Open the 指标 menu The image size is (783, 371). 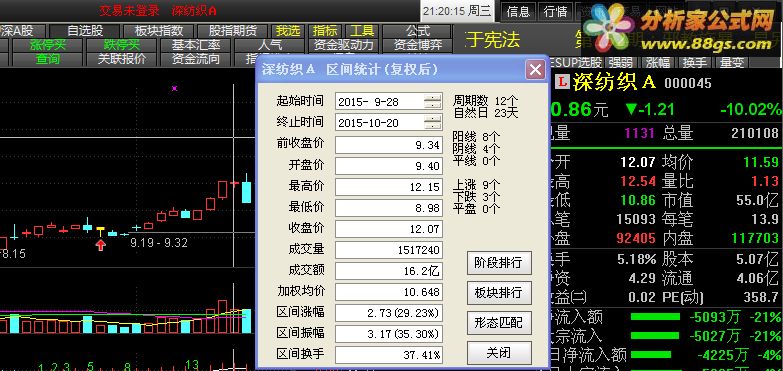tap(325, 31)
